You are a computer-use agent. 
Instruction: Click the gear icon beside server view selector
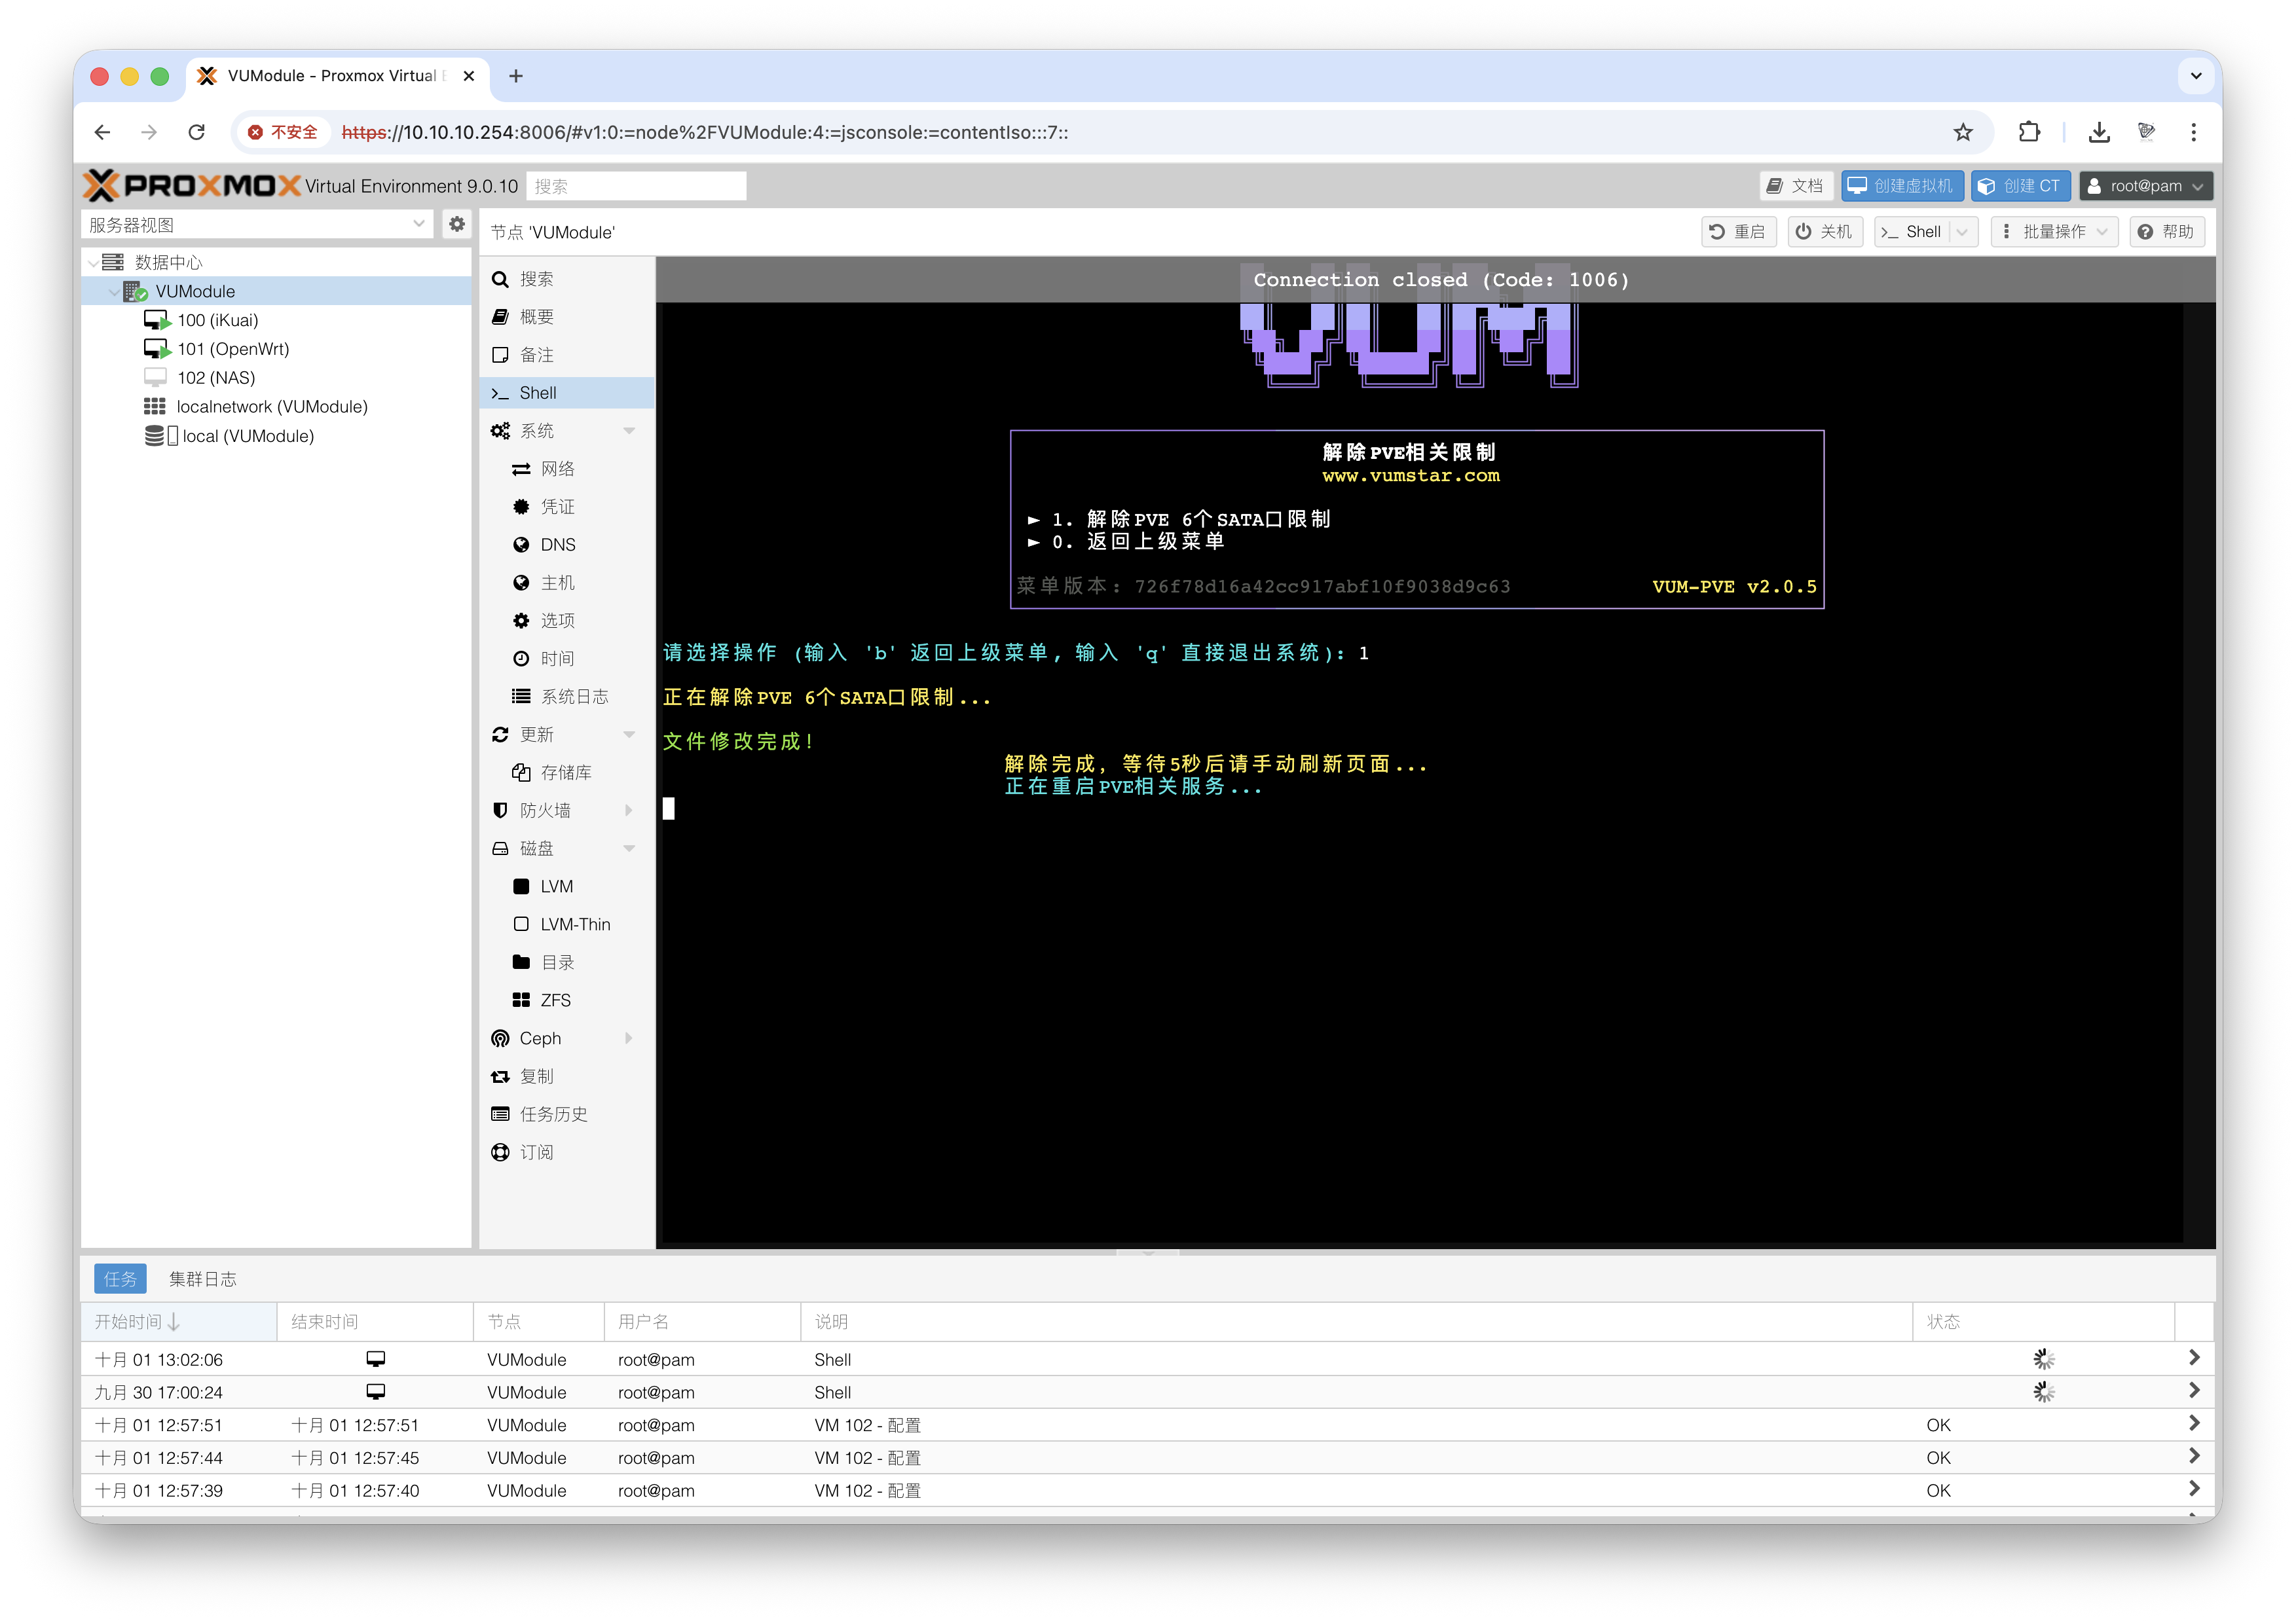click(x=457, y=224)
